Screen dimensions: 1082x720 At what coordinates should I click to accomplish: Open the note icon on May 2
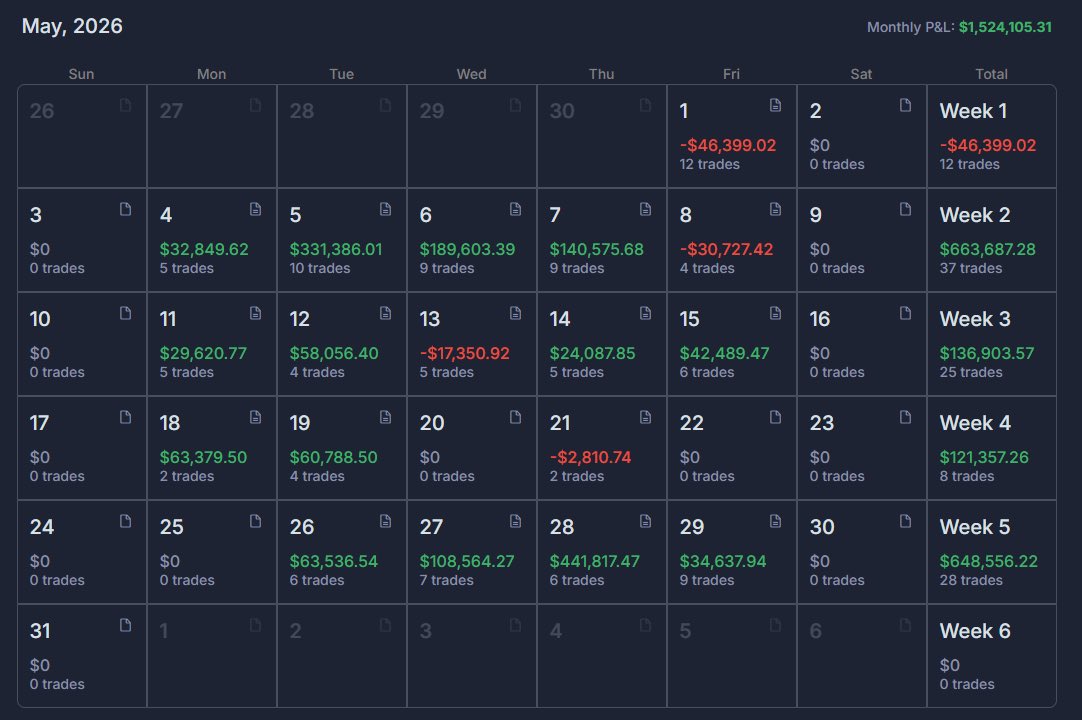[x=905, y=105]
